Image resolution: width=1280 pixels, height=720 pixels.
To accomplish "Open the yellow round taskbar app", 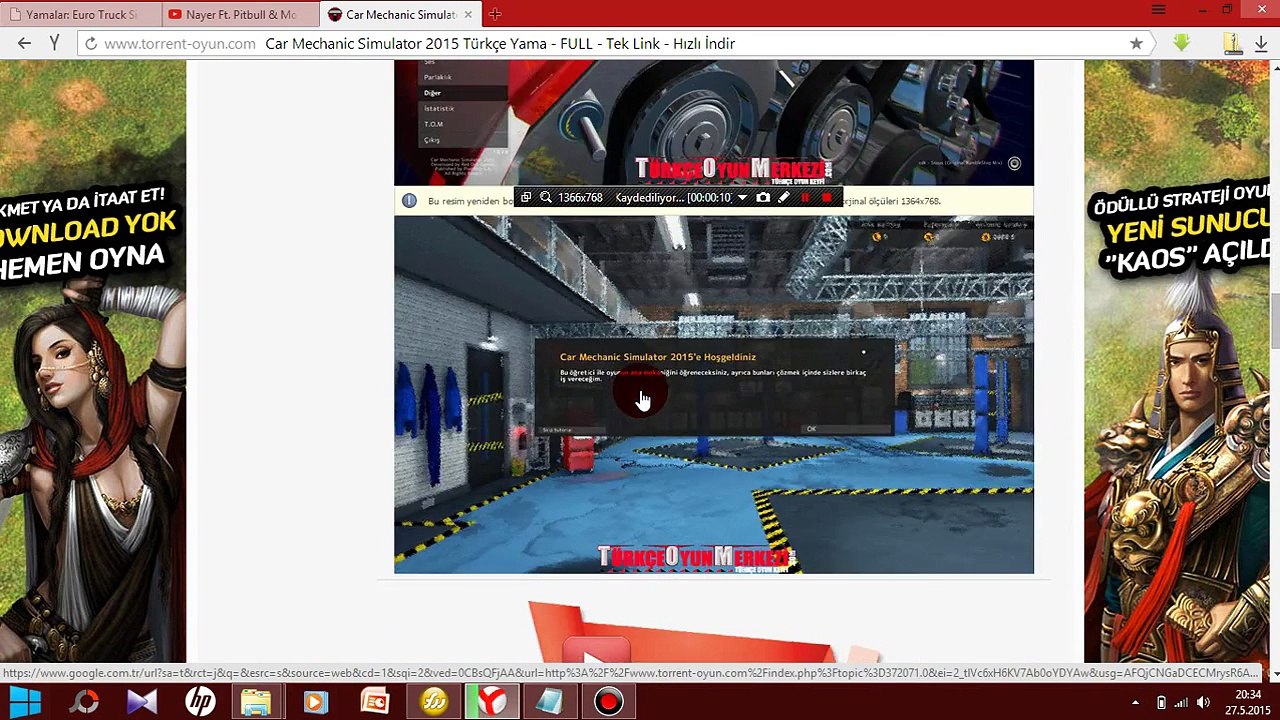I will 434,702.
